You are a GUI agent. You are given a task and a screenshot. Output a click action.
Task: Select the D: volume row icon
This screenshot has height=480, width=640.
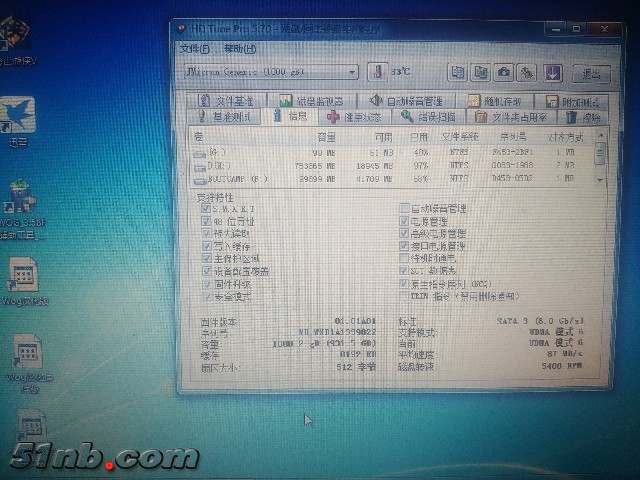(200, 167)
